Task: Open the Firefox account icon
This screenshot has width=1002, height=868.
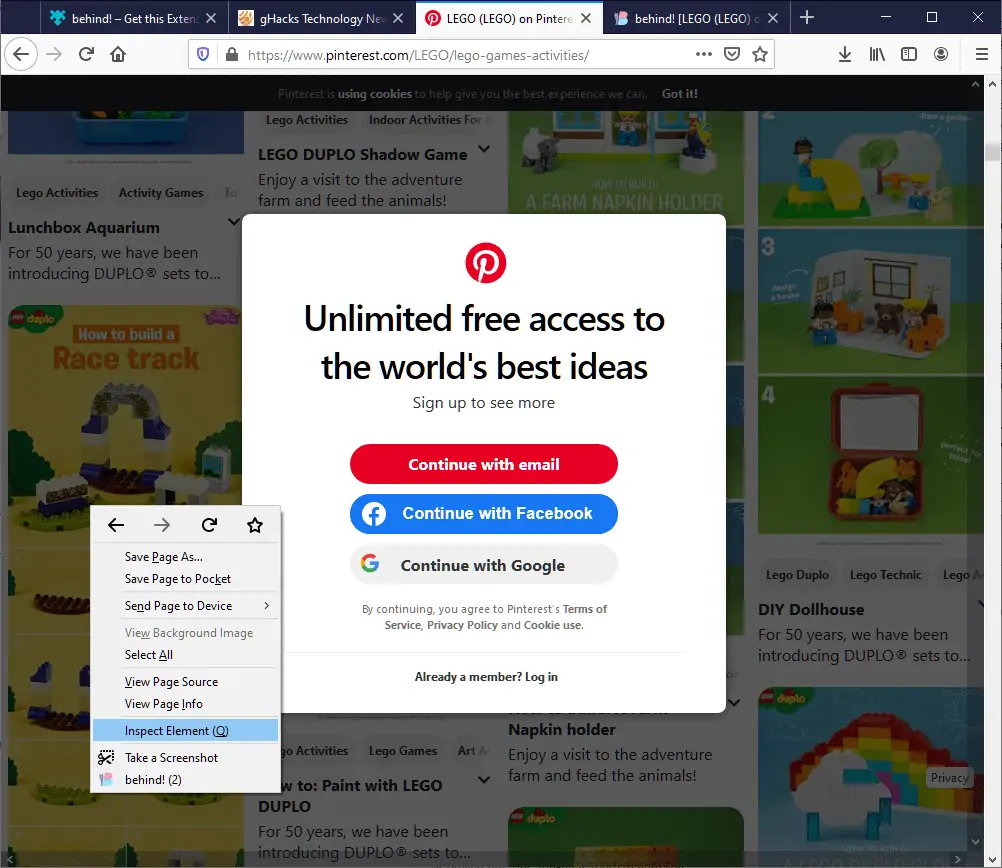Action: (941, 54)
